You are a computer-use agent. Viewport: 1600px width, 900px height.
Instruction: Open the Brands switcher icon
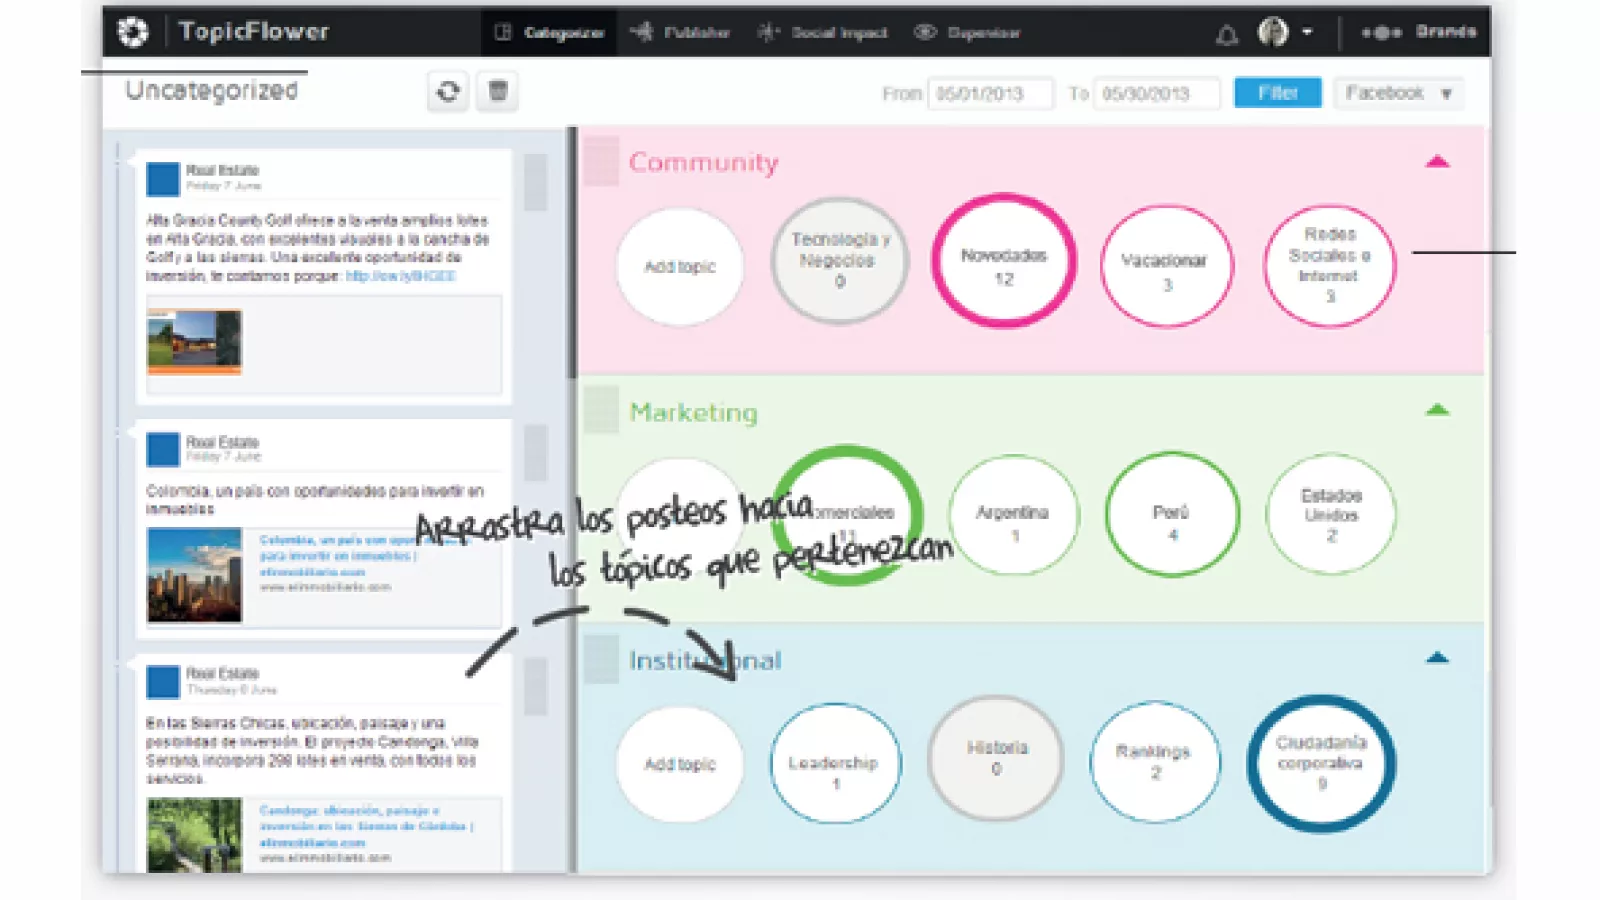click(x=1381, y=33)
